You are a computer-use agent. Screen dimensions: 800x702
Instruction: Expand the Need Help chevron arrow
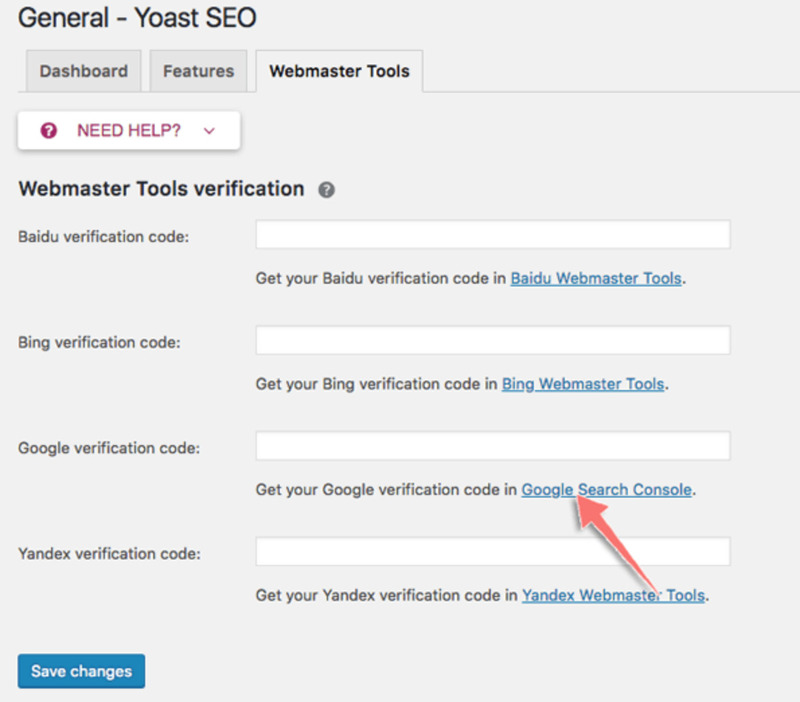[209, 131]
